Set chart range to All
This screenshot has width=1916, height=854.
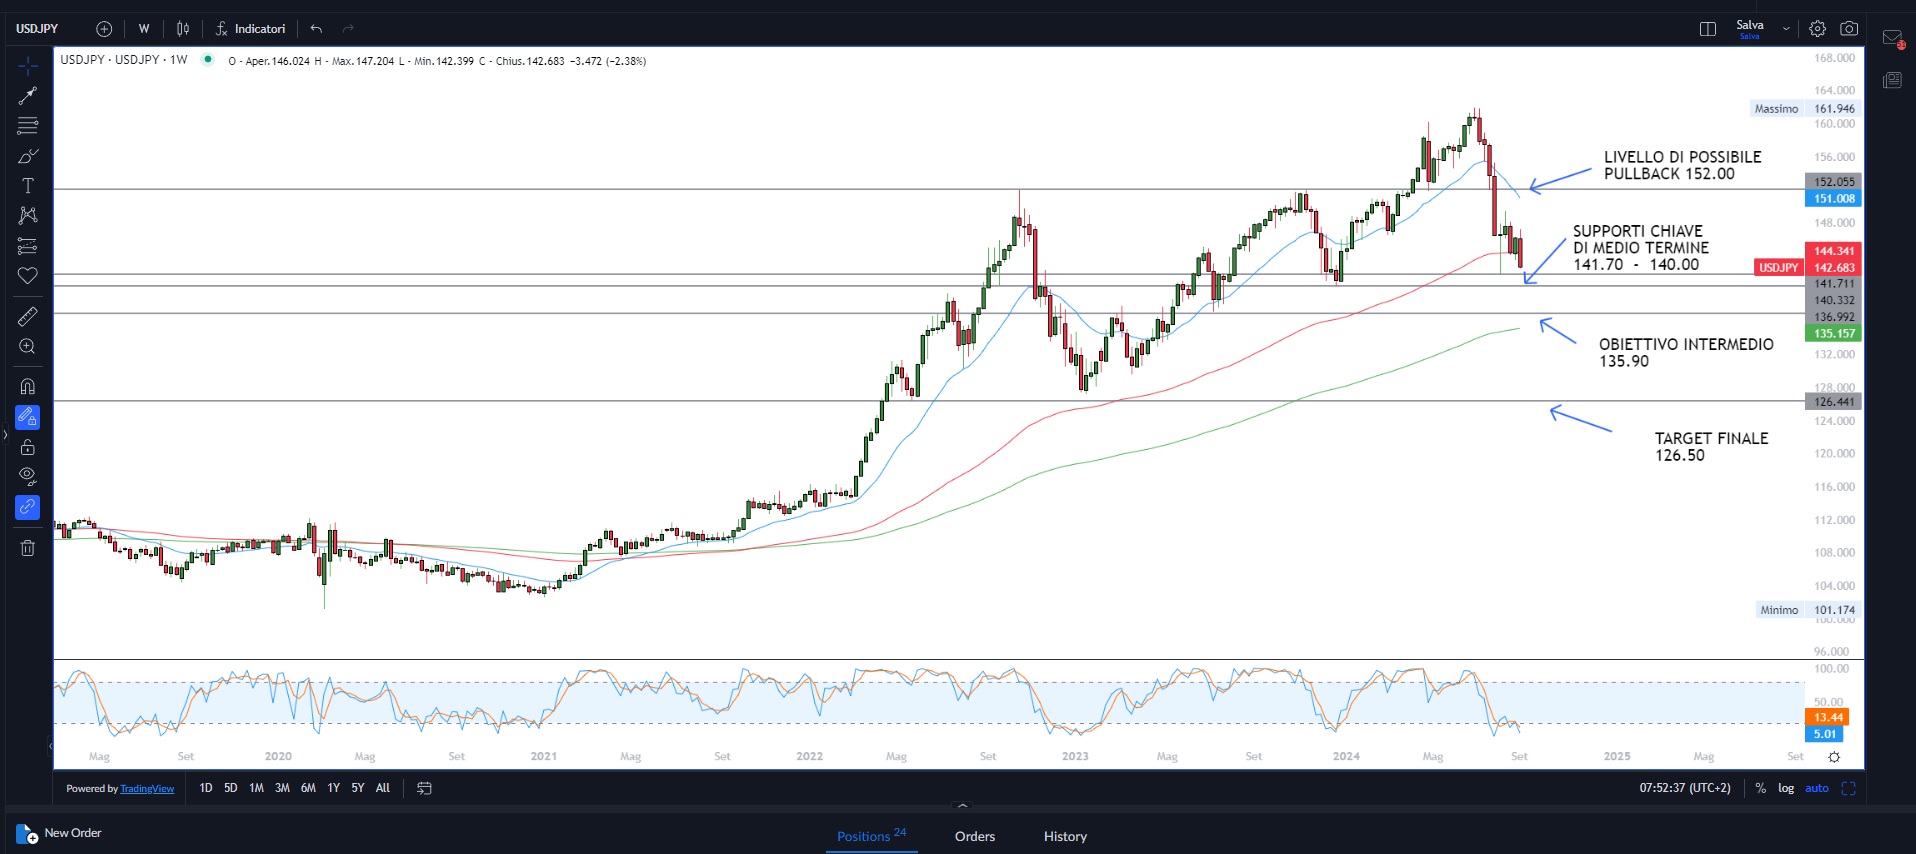click(x=383, y=788)
